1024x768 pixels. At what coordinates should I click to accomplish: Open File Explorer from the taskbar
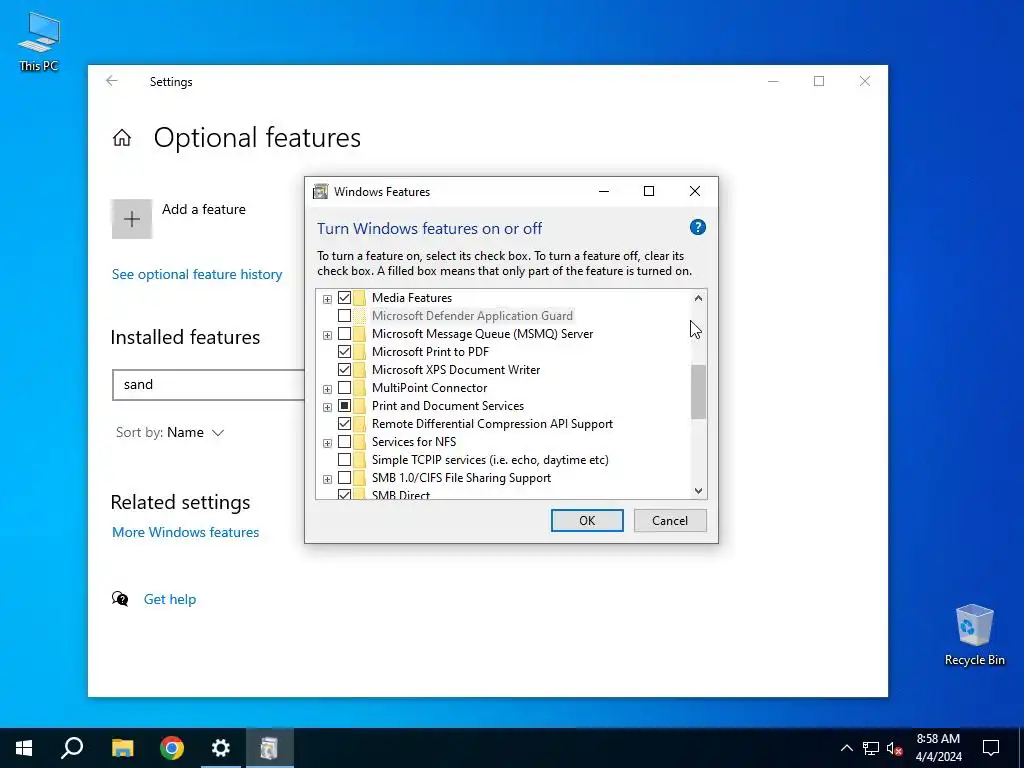click(122, 748)
